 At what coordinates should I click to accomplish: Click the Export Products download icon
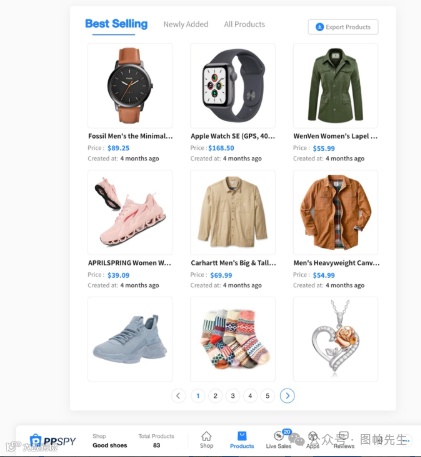320,27
